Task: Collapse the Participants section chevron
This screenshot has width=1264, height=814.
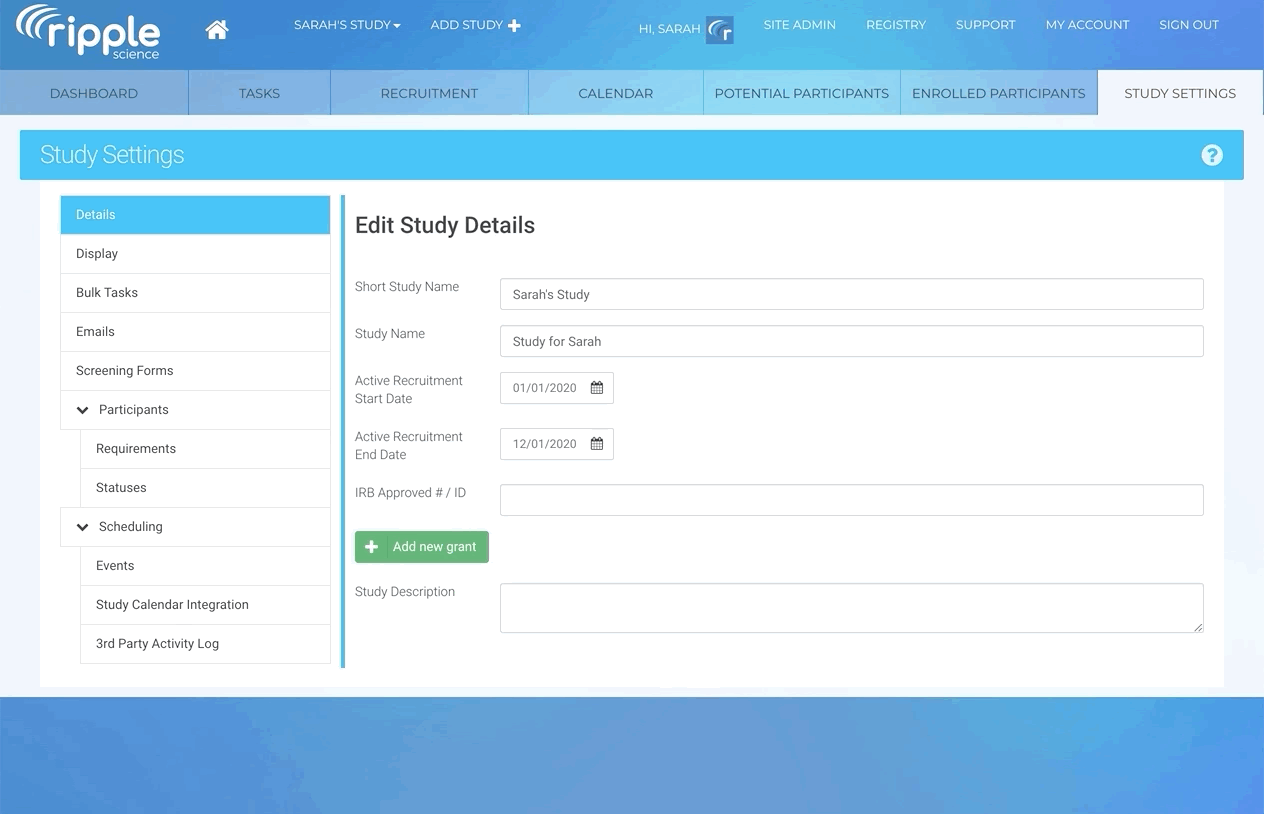Action: (x=83, y=410)
